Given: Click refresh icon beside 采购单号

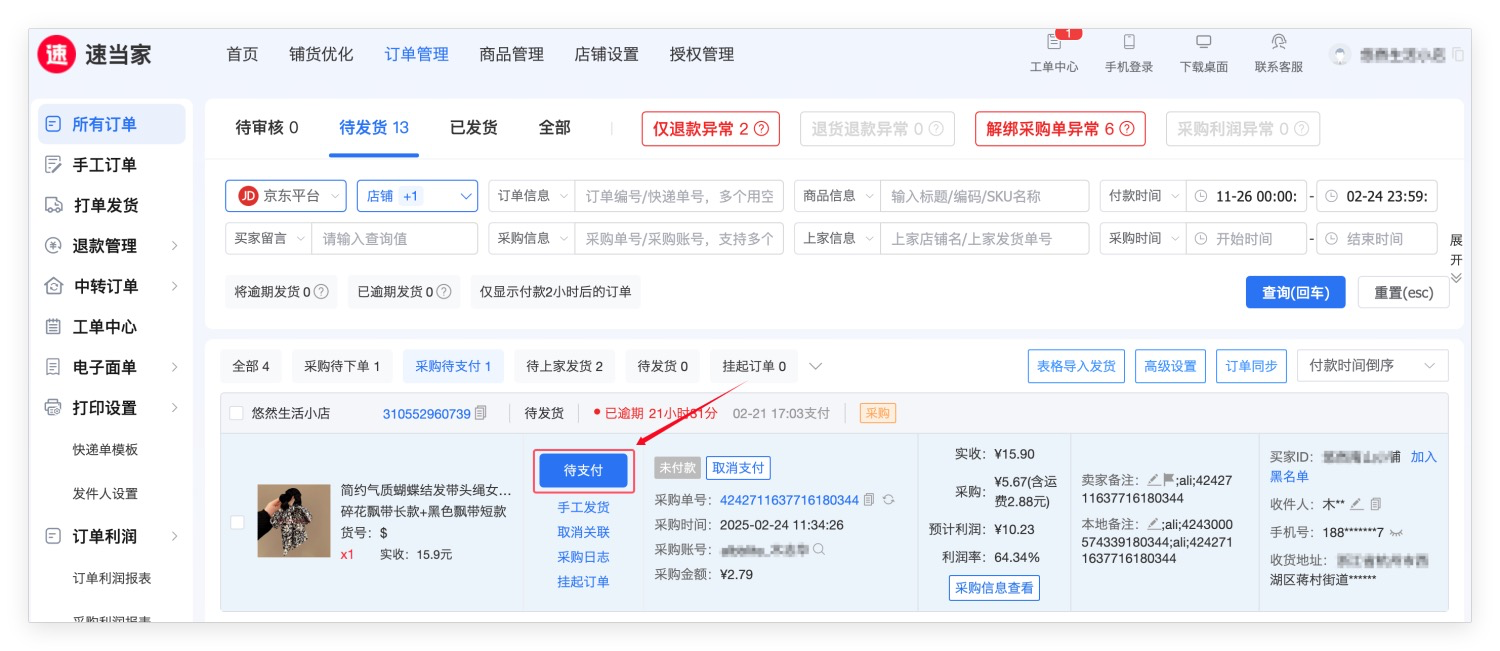Looking at the screenshot, I should tap(888, 500).
